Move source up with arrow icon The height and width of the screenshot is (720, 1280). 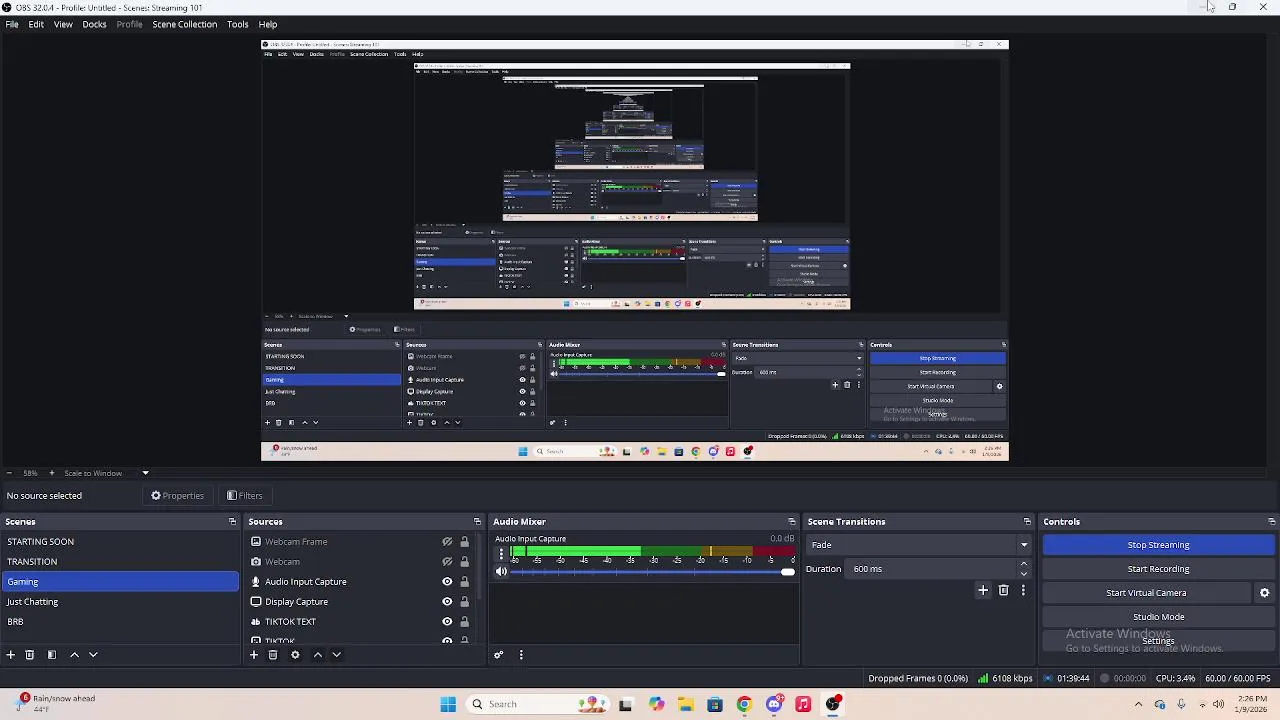(x=318, y=655)
